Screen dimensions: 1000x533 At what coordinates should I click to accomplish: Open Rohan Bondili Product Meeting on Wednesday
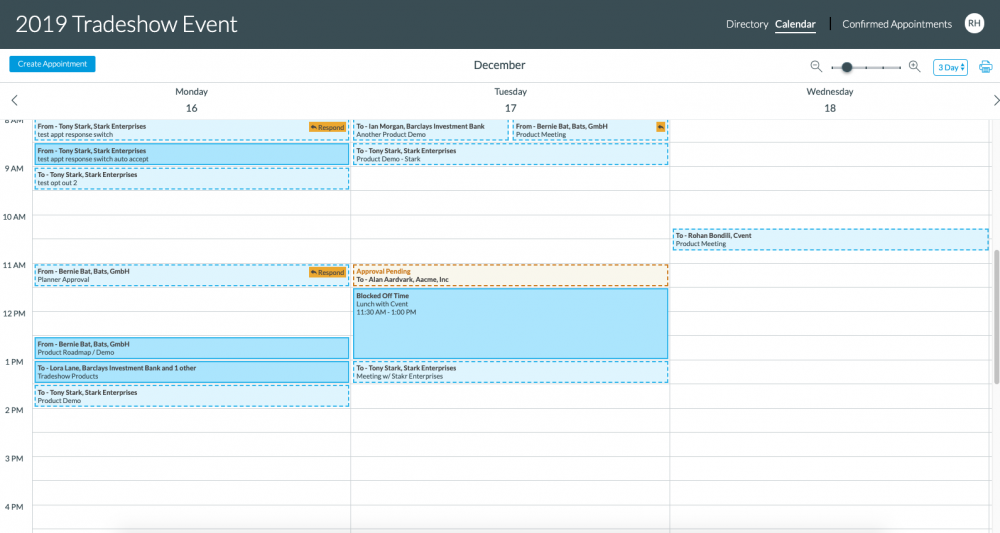pos(830,239)
